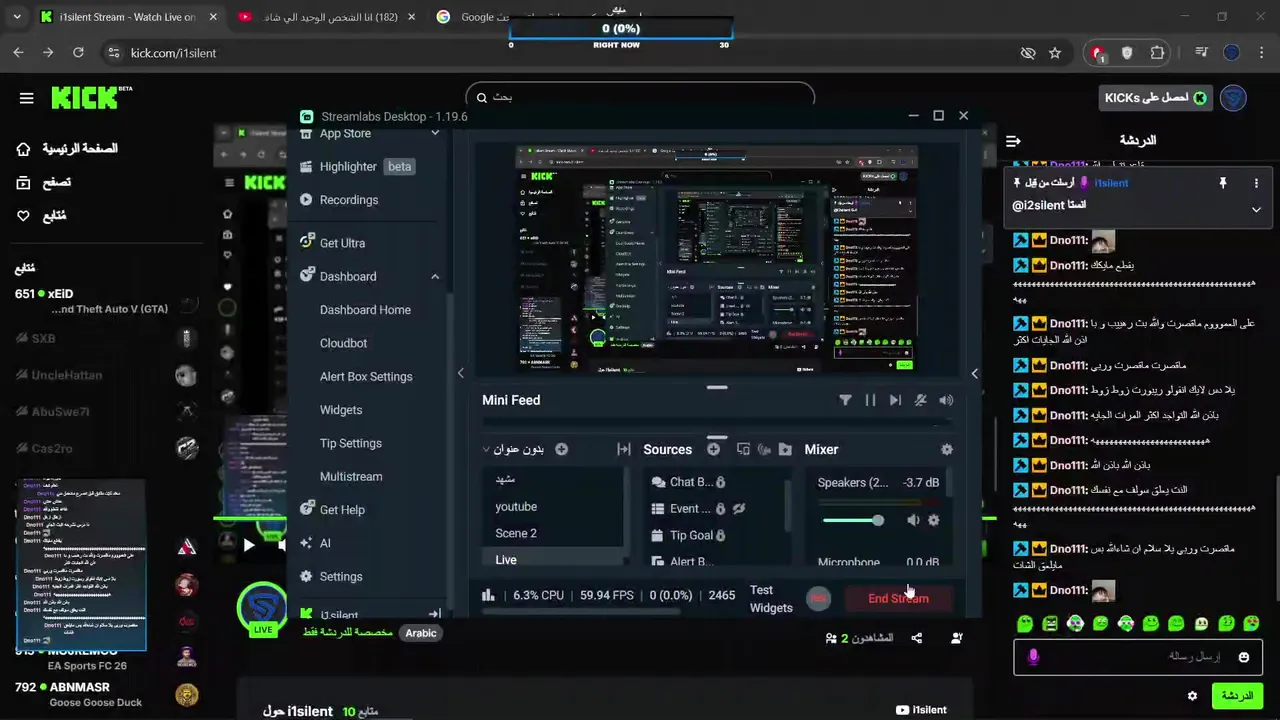Toggle the REC recording button

[x=818, y=598]
